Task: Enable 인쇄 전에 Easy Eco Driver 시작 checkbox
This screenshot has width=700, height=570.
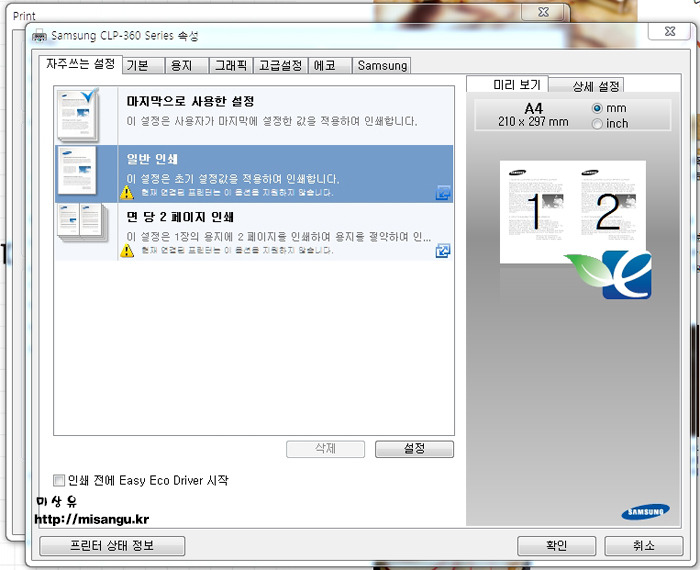Action: click(x=58, y=480)
